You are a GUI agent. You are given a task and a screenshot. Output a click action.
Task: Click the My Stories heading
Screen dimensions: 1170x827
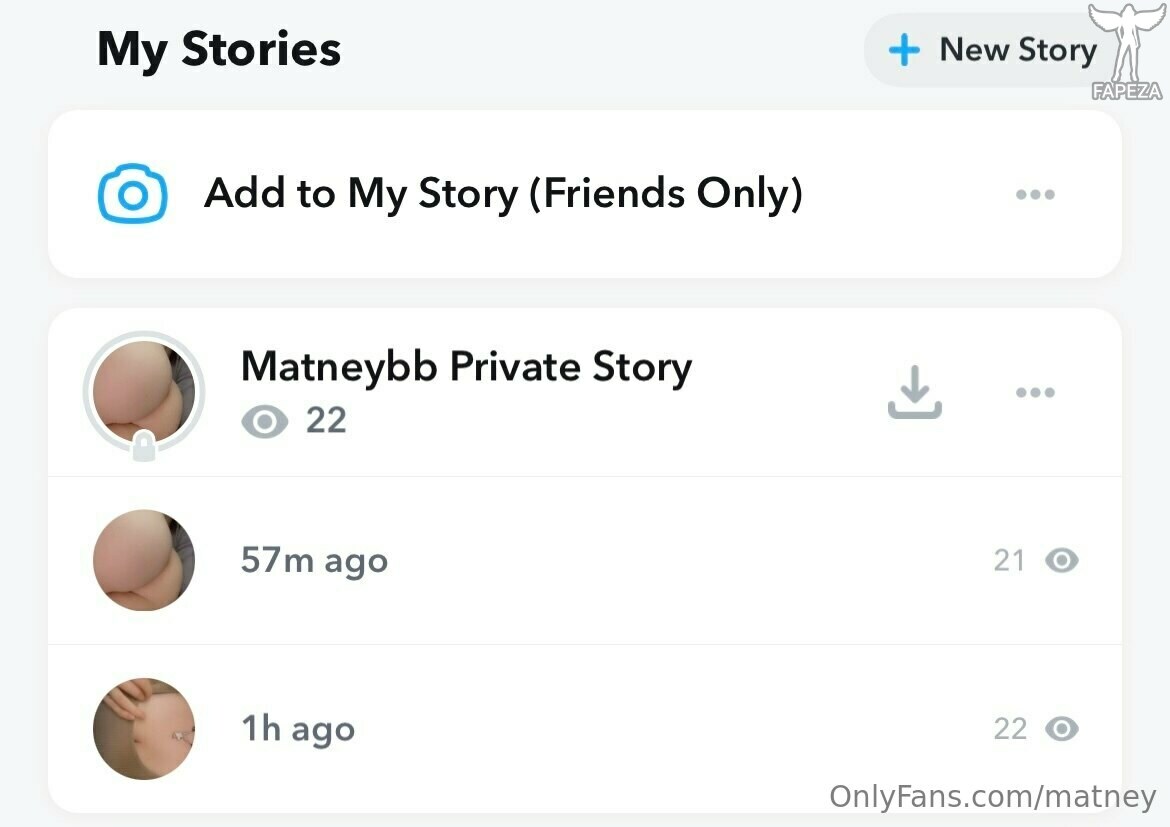click(x=219, y=50)
